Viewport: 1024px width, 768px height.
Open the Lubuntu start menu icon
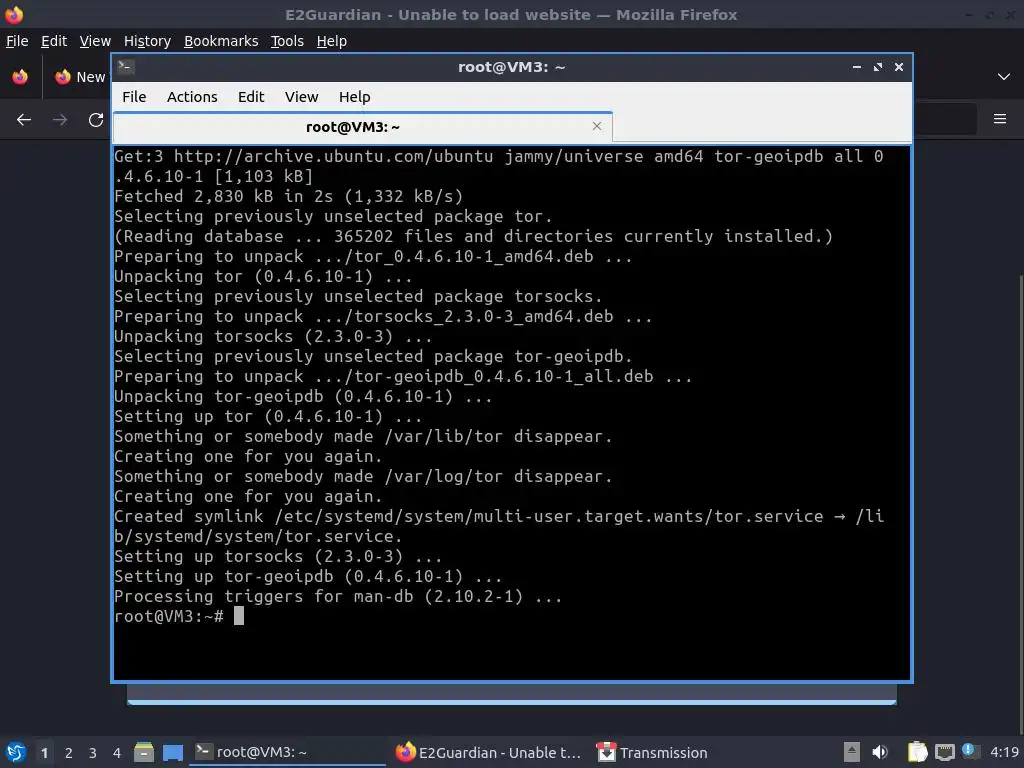tap(15, 752)
